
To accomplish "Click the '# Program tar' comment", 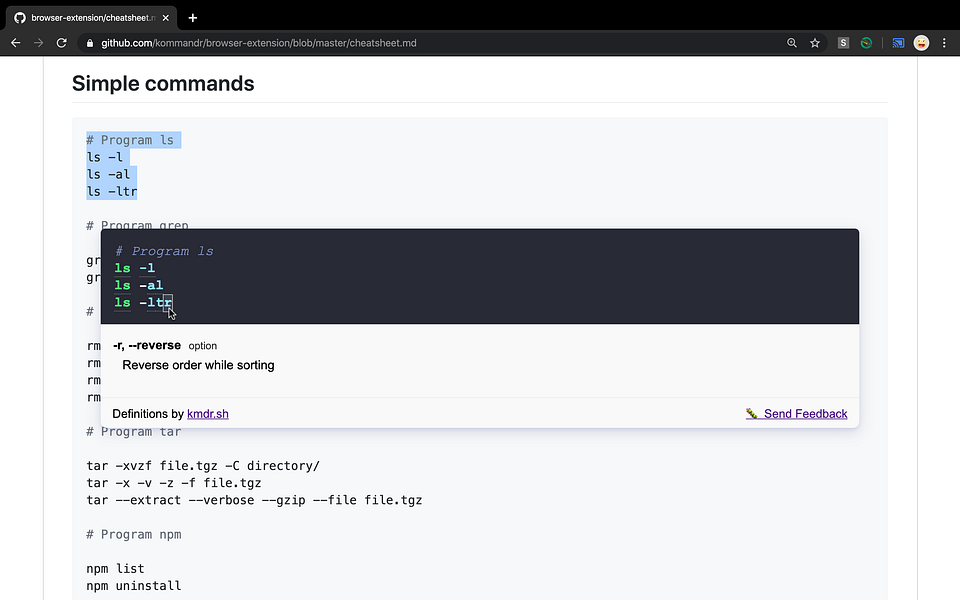I will (133, 432).
